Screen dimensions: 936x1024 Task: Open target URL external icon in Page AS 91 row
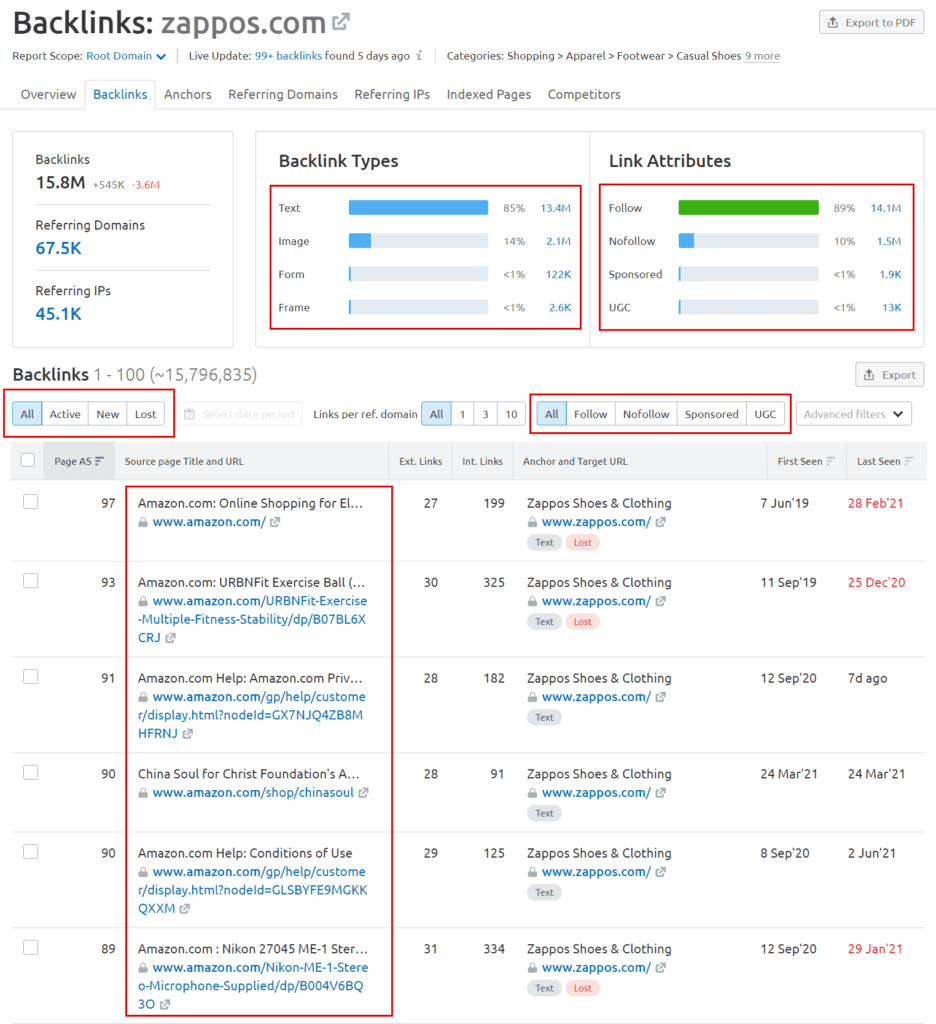click(x=660, y=697)
